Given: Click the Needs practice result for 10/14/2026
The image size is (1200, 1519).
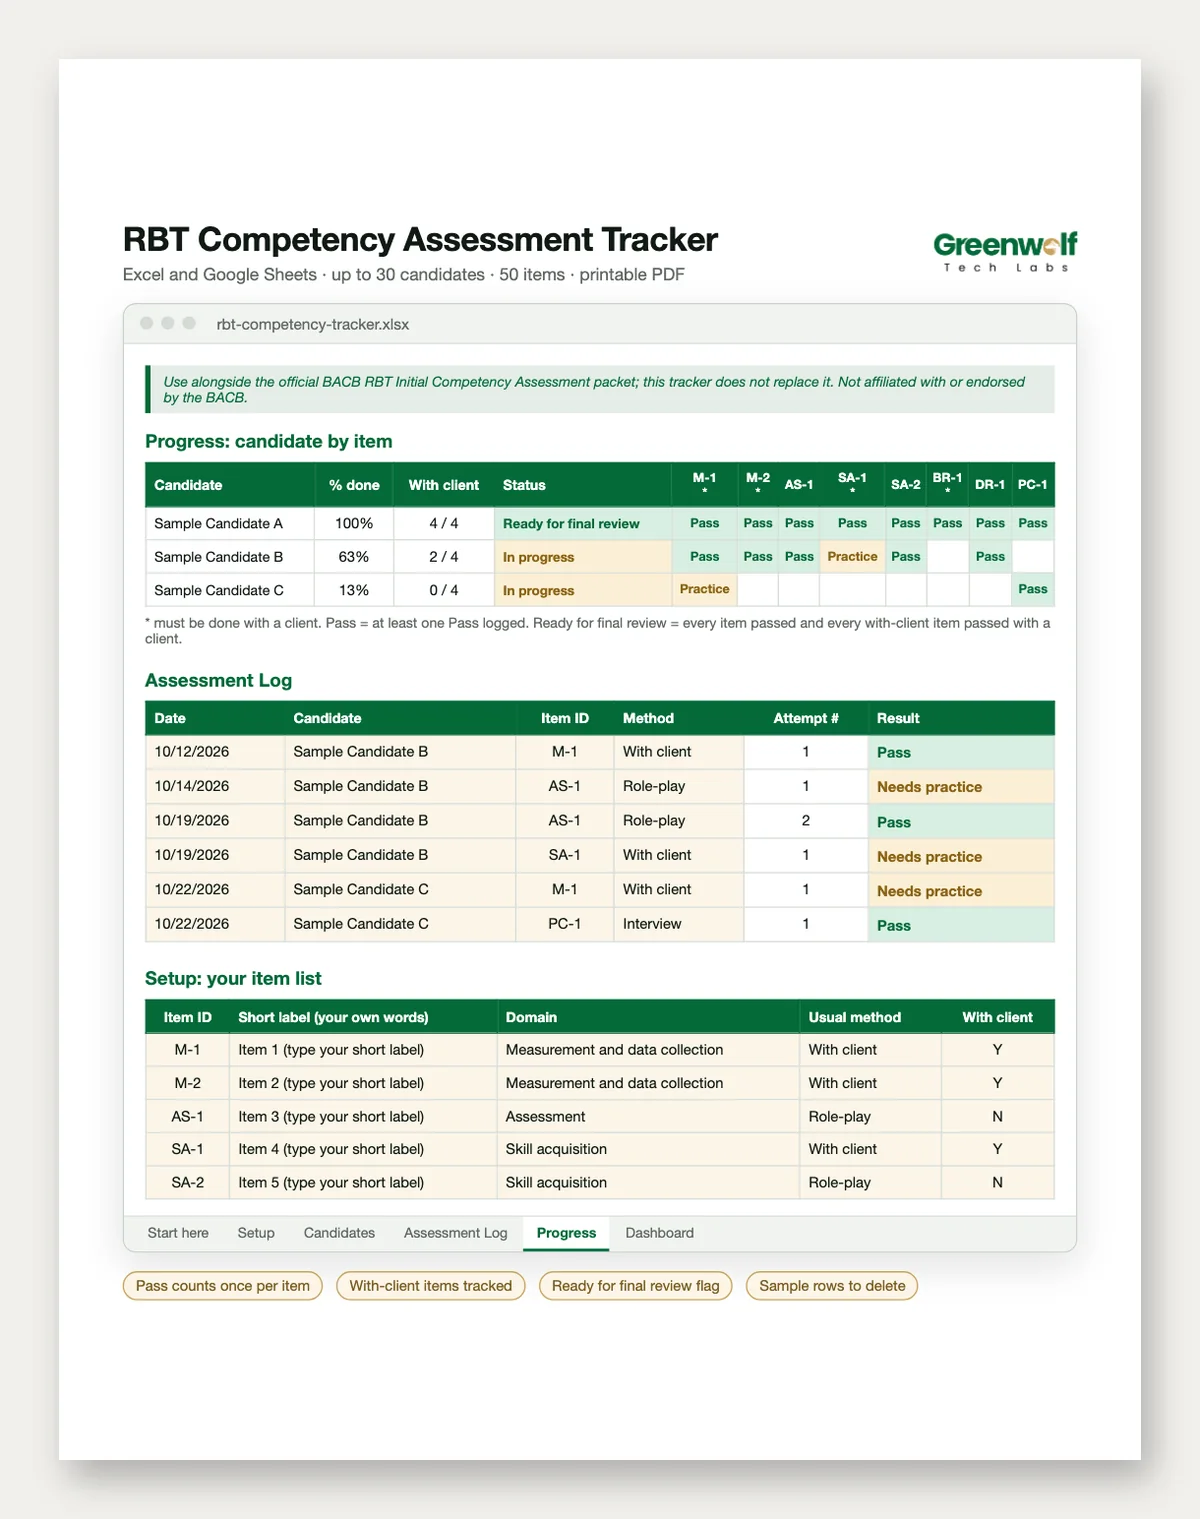Looking at the screenshot, I should [961, 787].
